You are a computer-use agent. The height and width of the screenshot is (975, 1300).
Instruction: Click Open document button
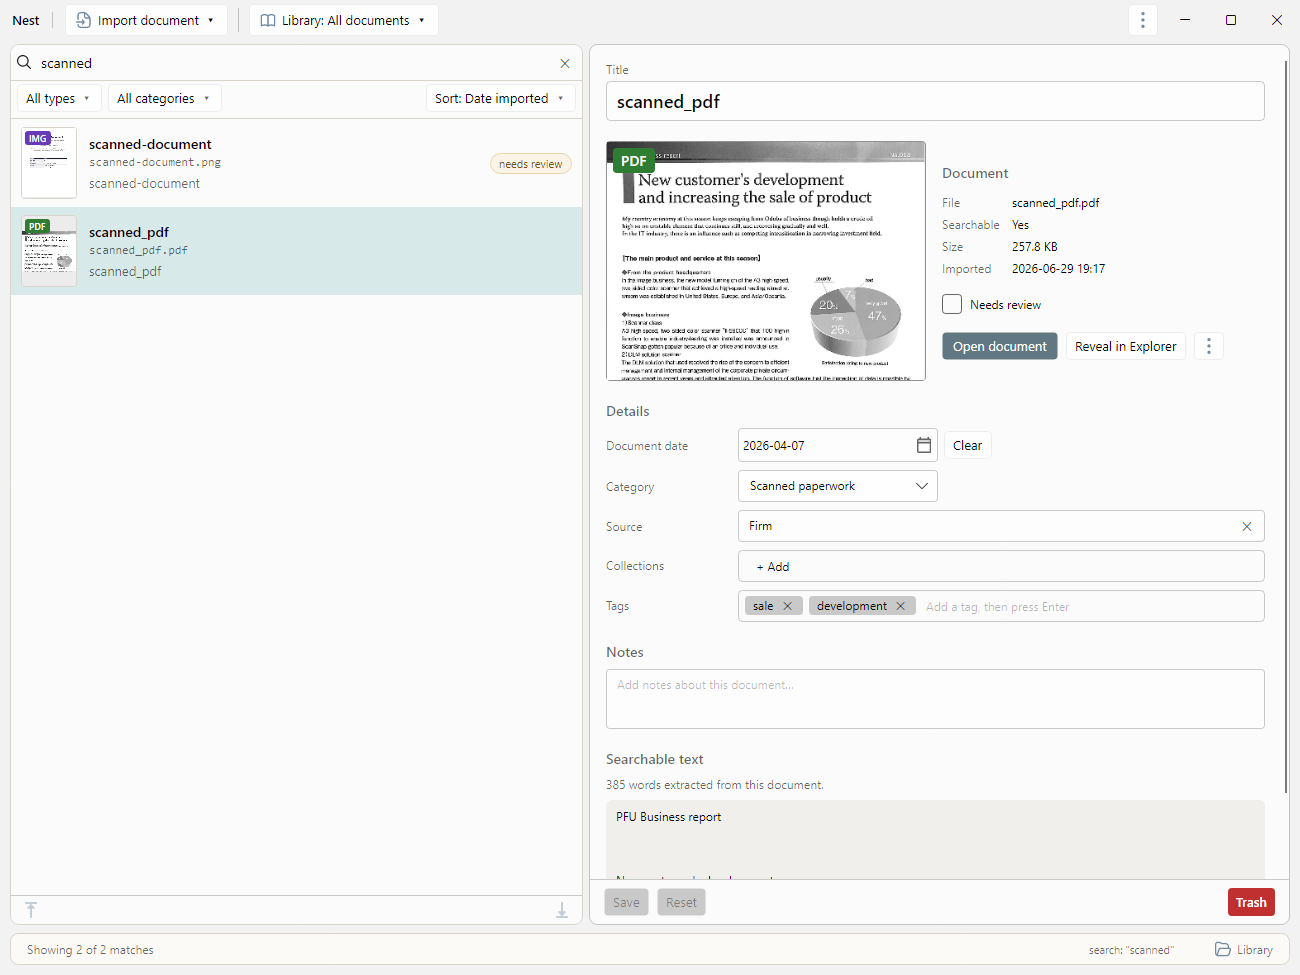point(1000,346)
